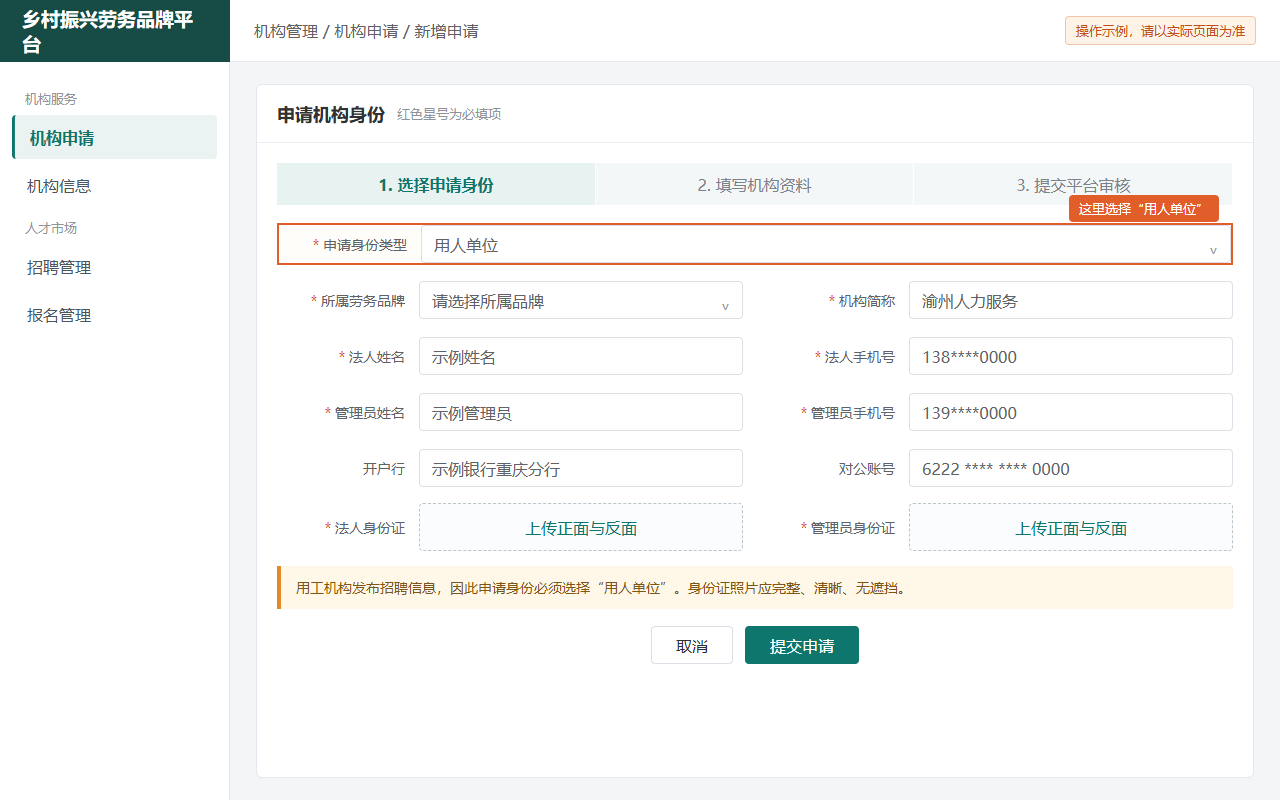Screen dimensions: 1280x800
Task: Click the 机构服务 sidebar group label
Action: [x=51, y=99]
